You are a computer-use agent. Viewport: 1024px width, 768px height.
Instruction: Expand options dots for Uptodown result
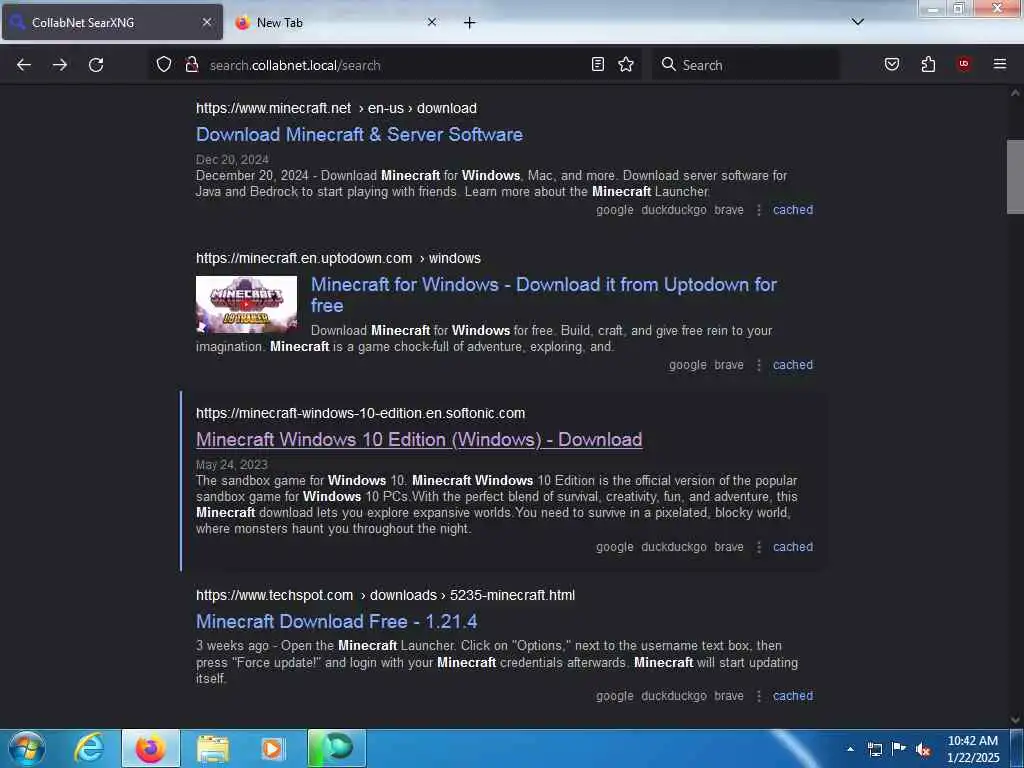759,365
